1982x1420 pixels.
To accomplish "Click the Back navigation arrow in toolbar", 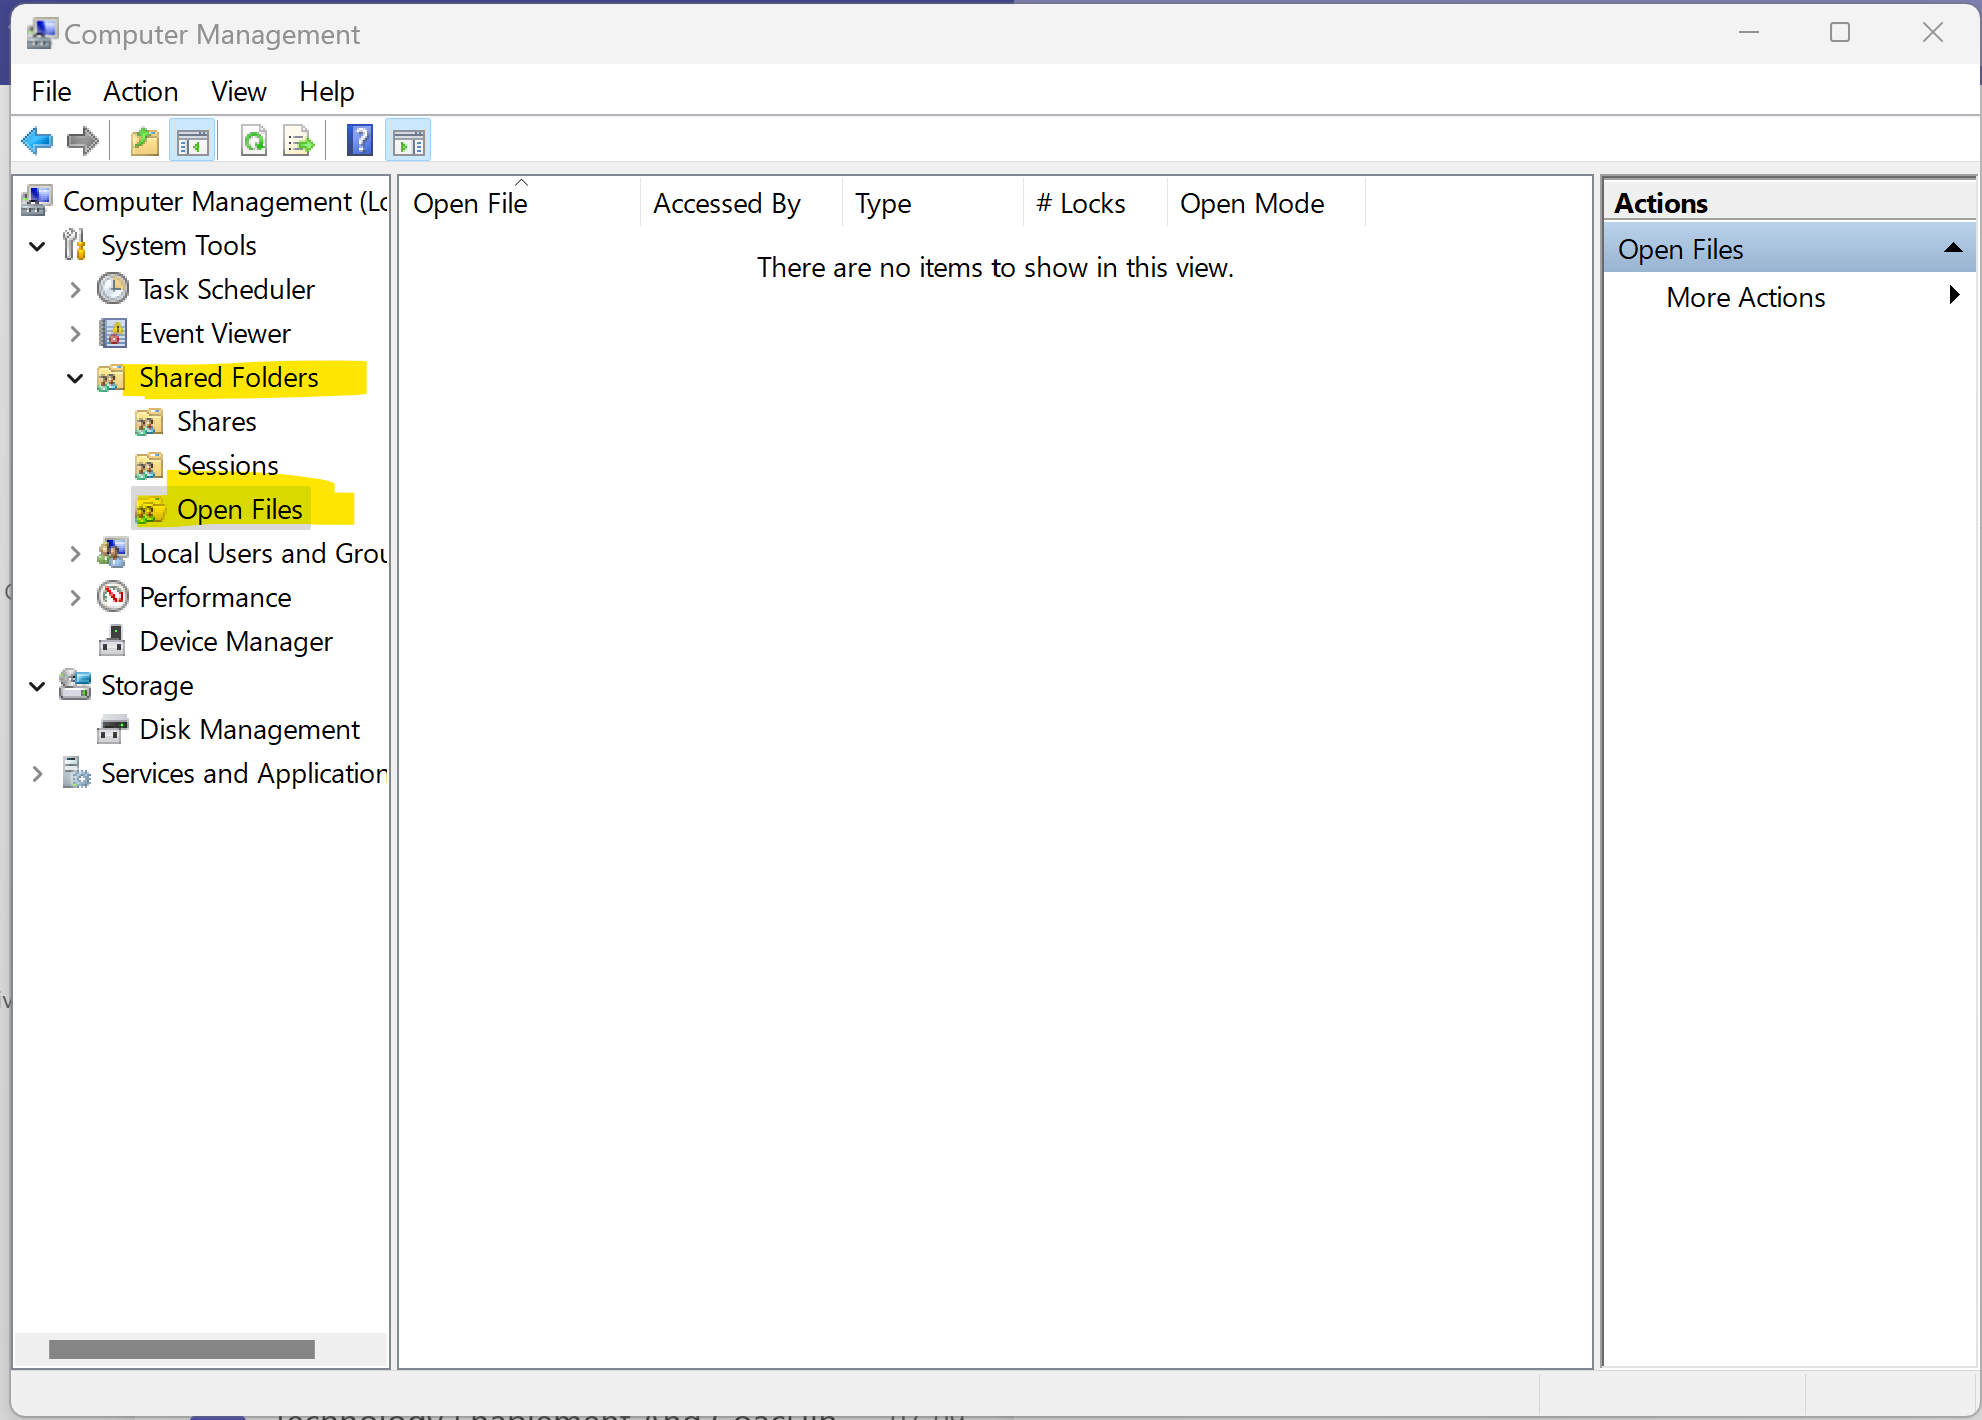I will (x=37, y=140).
